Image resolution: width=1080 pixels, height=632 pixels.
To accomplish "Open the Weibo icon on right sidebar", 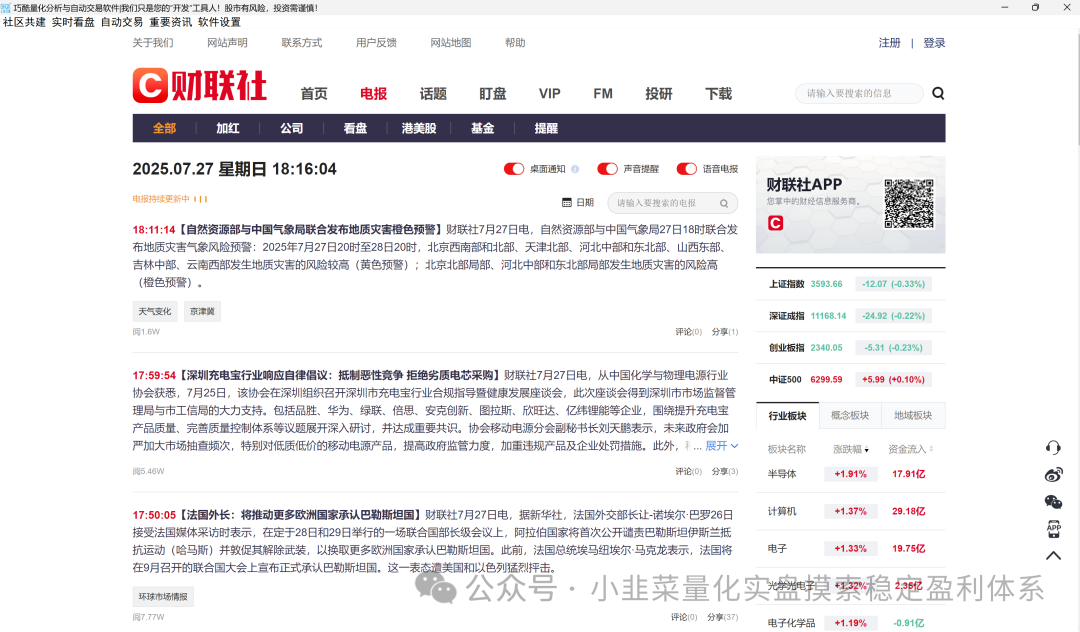I will (1053, 475).
